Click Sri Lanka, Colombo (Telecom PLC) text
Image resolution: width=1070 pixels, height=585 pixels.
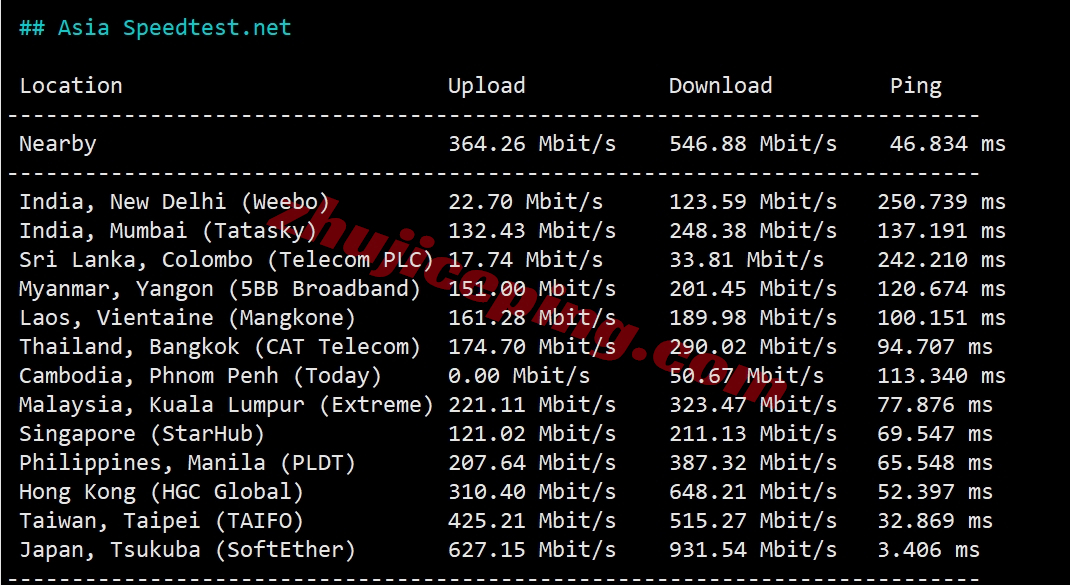point(227,260)
